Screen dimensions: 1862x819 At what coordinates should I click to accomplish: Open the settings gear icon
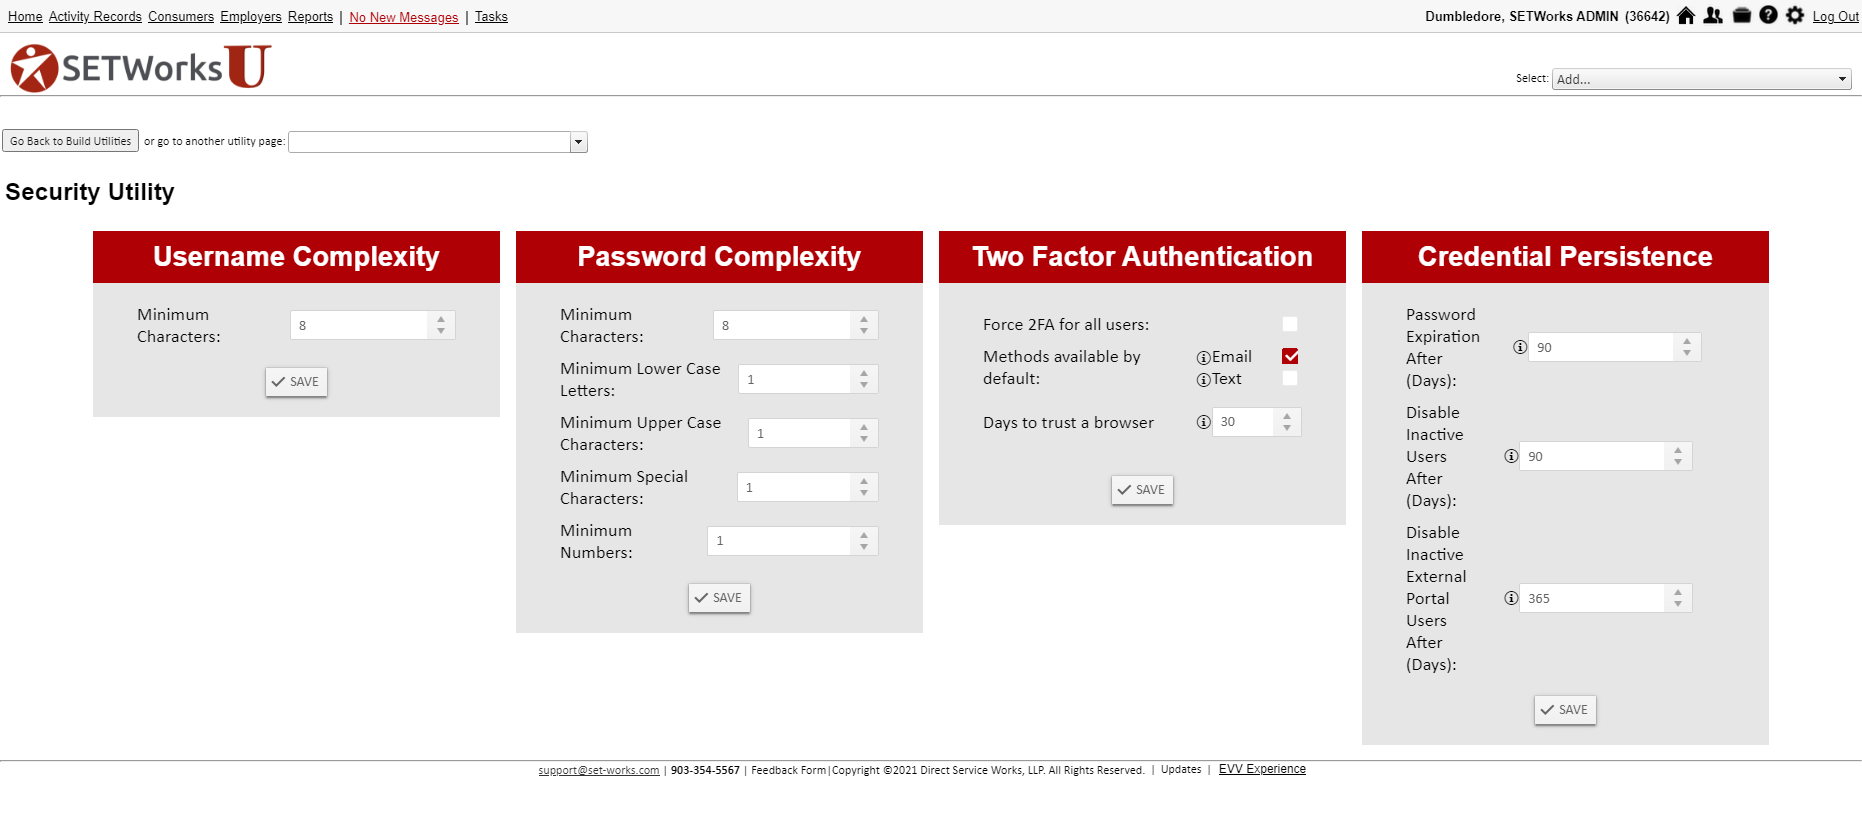coord(1795,15)
